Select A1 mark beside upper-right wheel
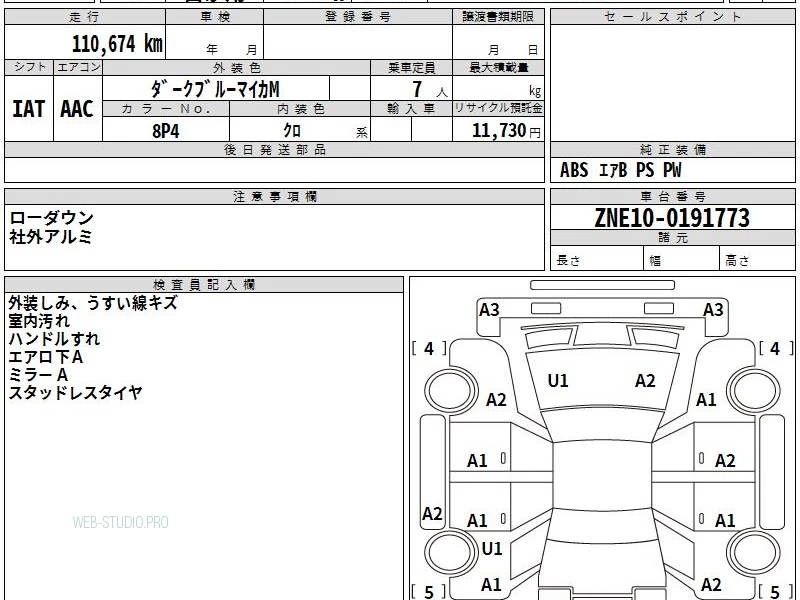The height and width of the screenshot is (600, 800). [706, 399]
